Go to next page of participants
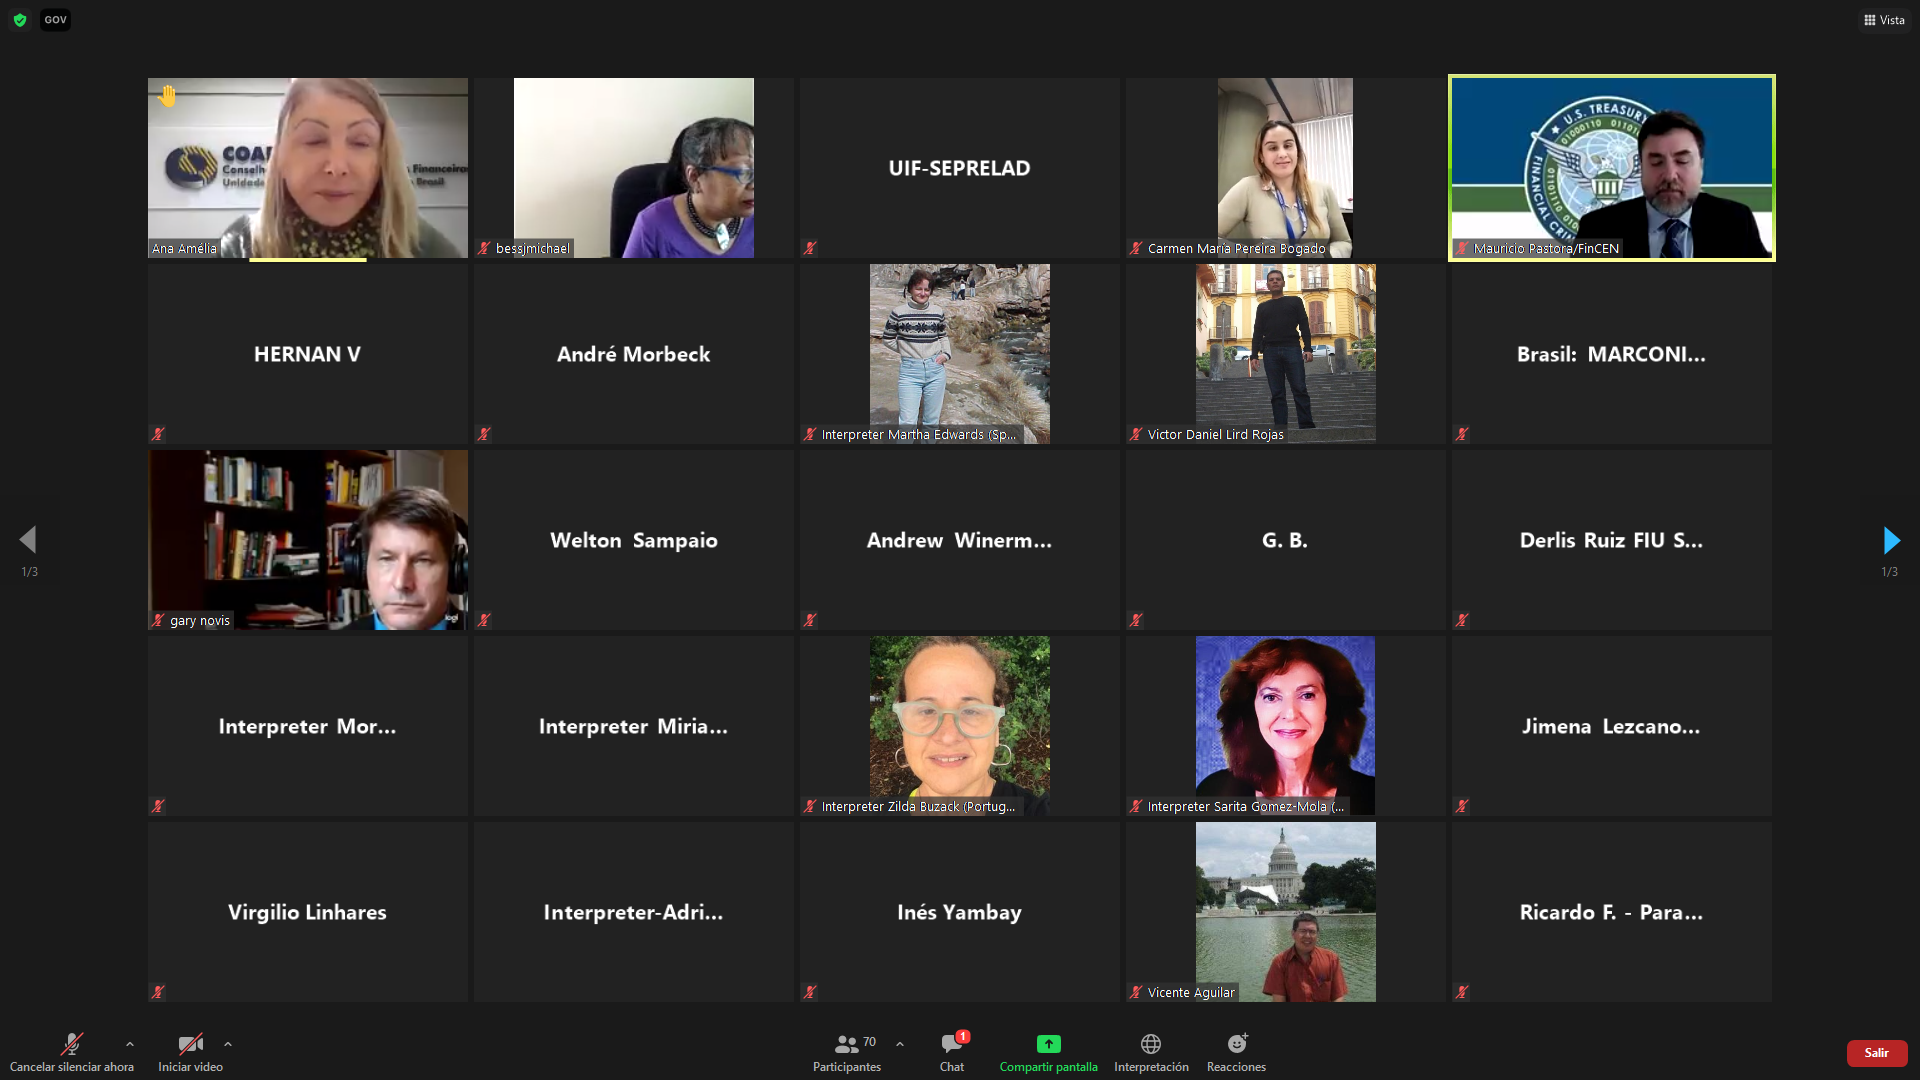Viewport: 1920px width, 1080px height. (x=1891, y=541)
